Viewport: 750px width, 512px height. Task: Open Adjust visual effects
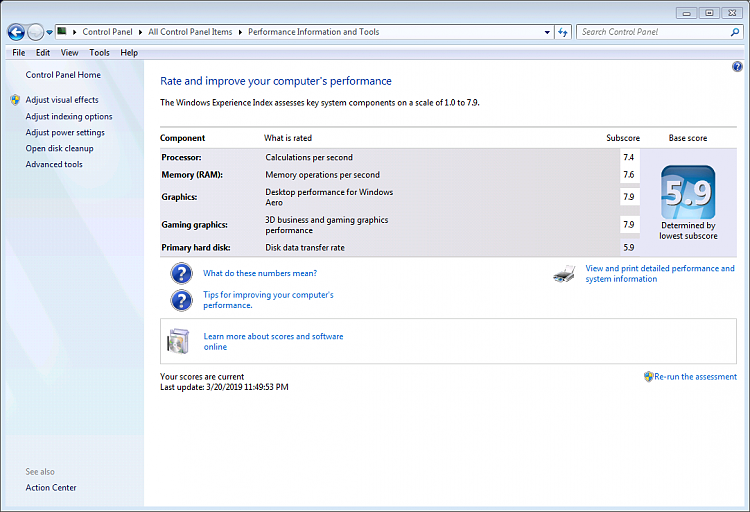click(x=62, y=100)
